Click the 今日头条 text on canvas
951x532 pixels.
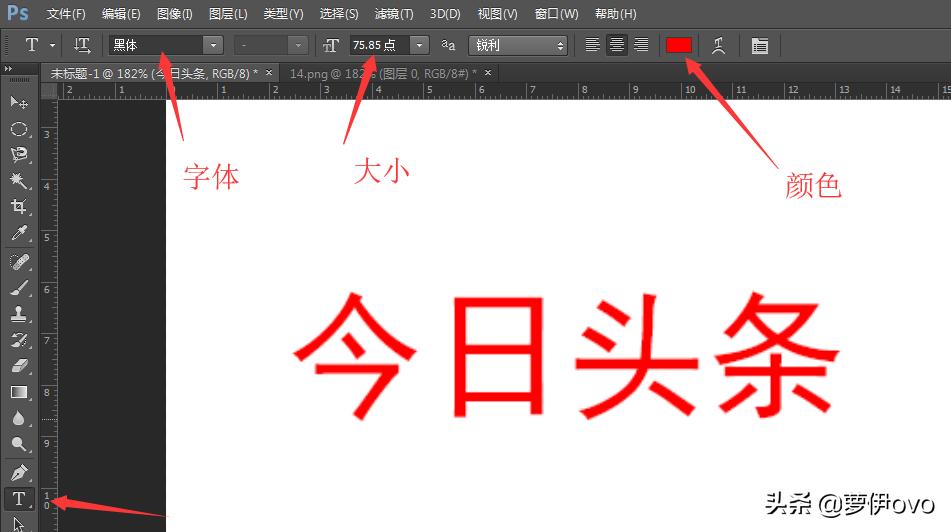(x=566, y=356)
